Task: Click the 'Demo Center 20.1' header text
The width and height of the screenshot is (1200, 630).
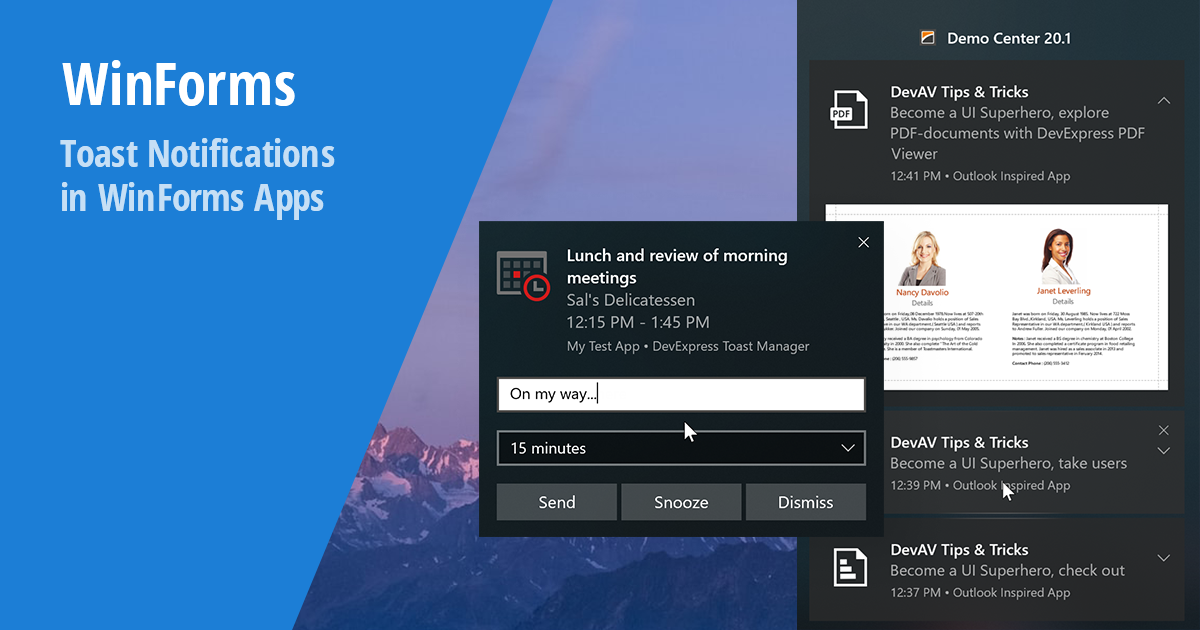Action: tap(1009, 38)
